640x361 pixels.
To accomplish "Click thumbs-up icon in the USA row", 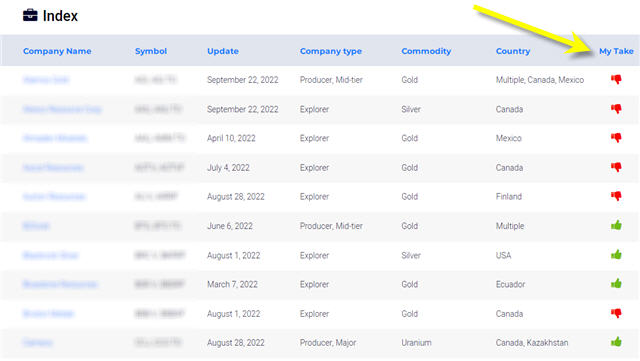I will [x=616, y=254].
